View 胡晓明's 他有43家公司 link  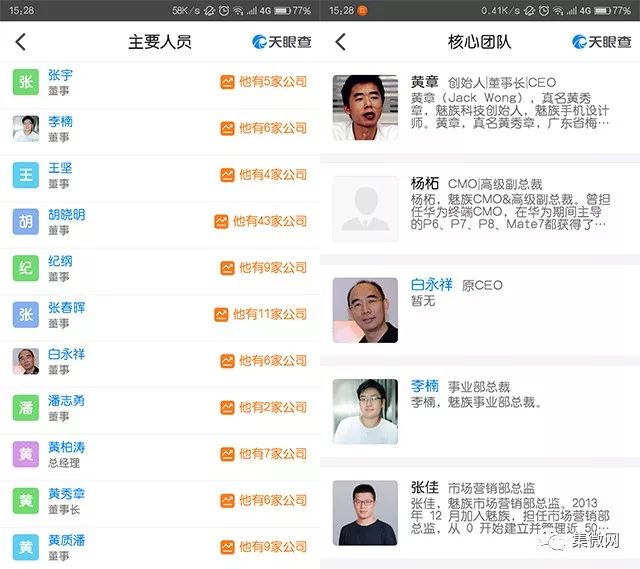coord(260,222)
